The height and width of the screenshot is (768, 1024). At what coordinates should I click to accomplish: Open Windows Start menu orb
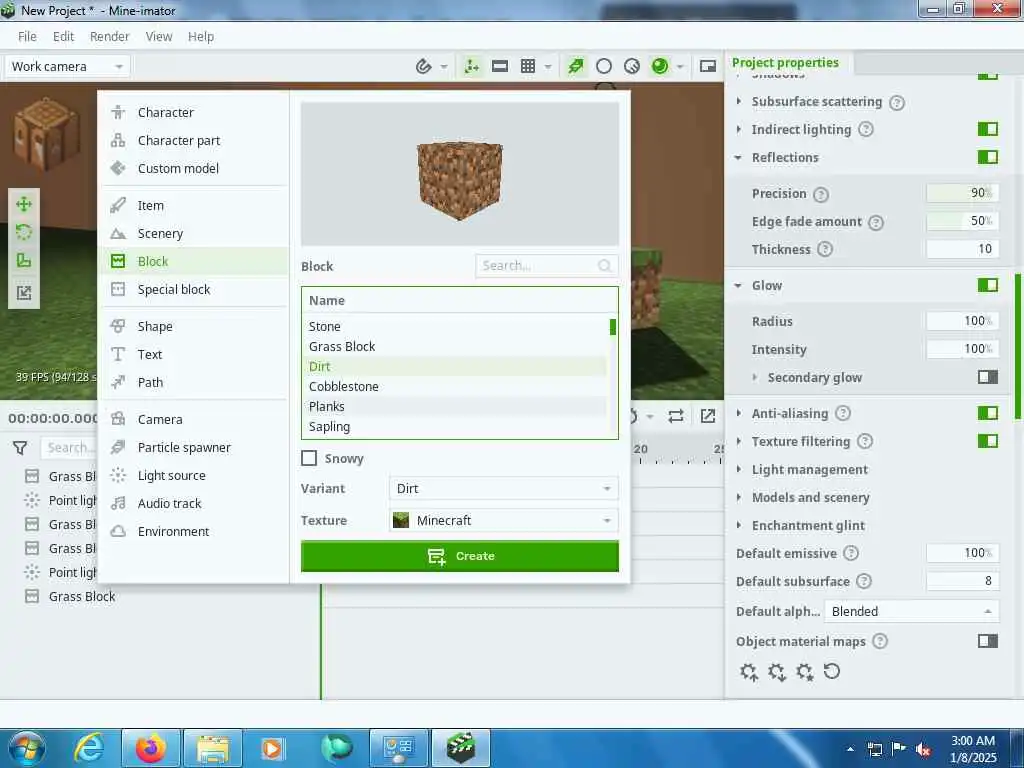[27, 748]
